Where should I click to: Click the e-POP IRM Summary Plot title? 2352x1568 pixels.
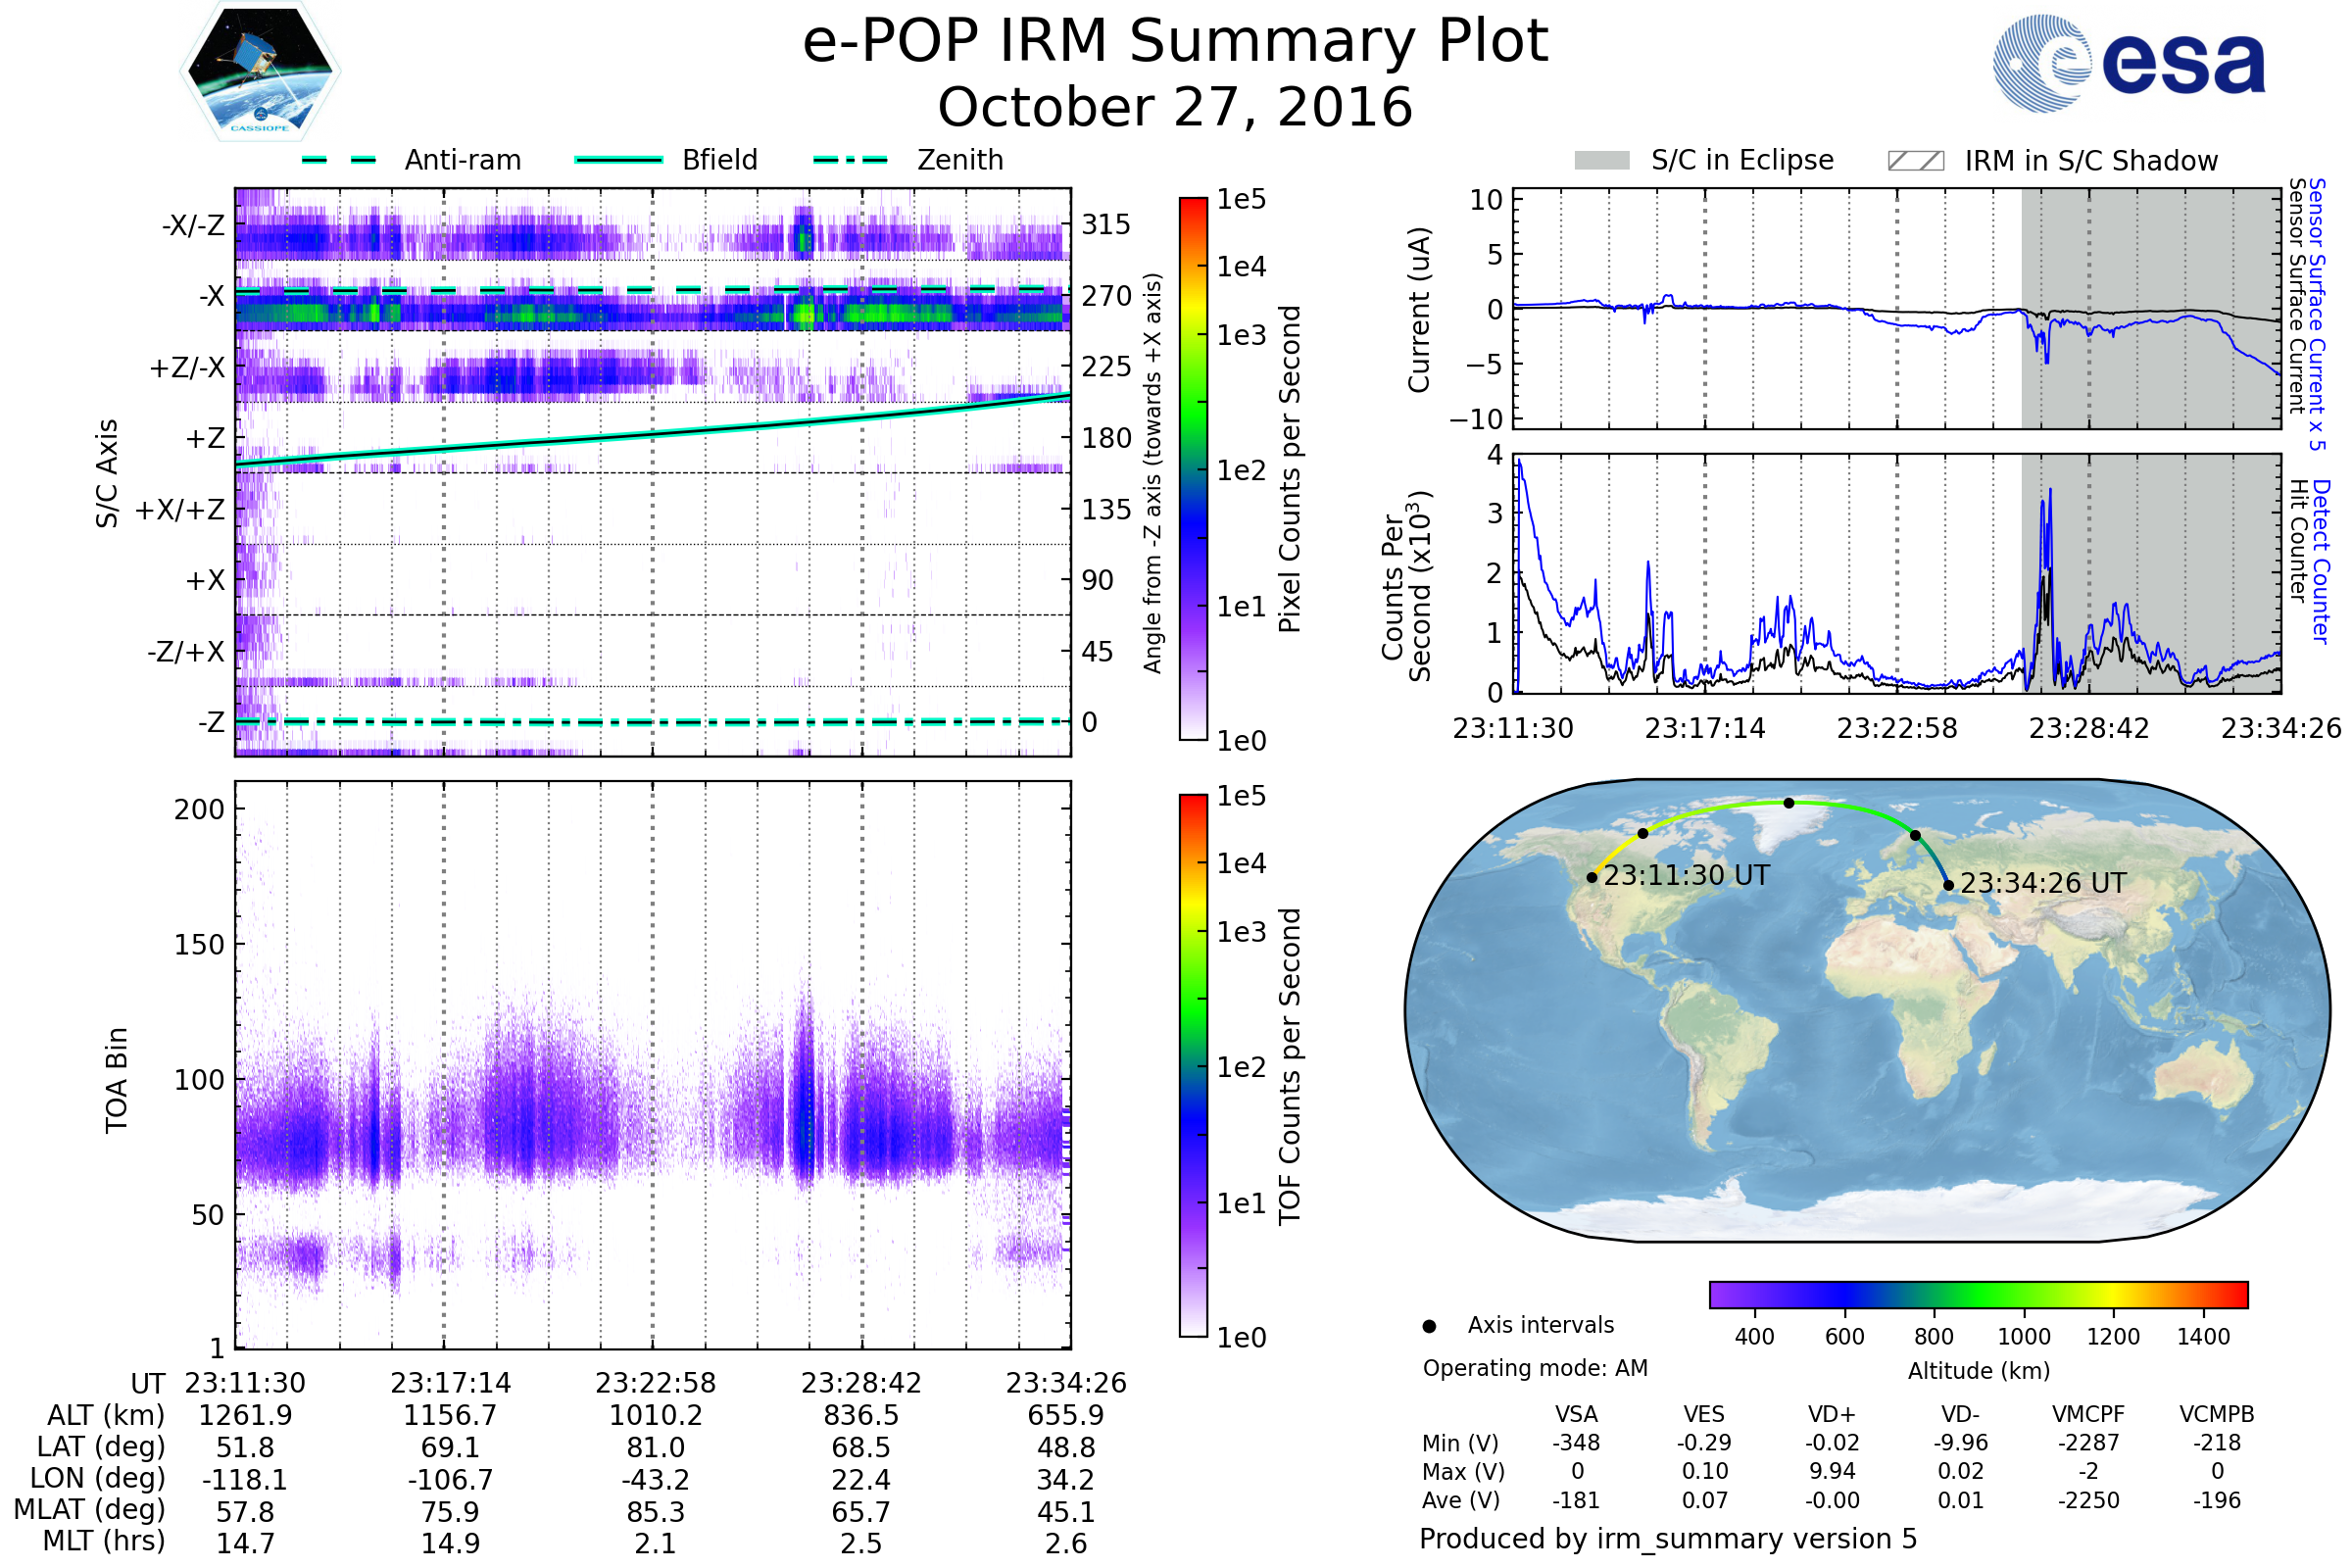(1175, 42)
